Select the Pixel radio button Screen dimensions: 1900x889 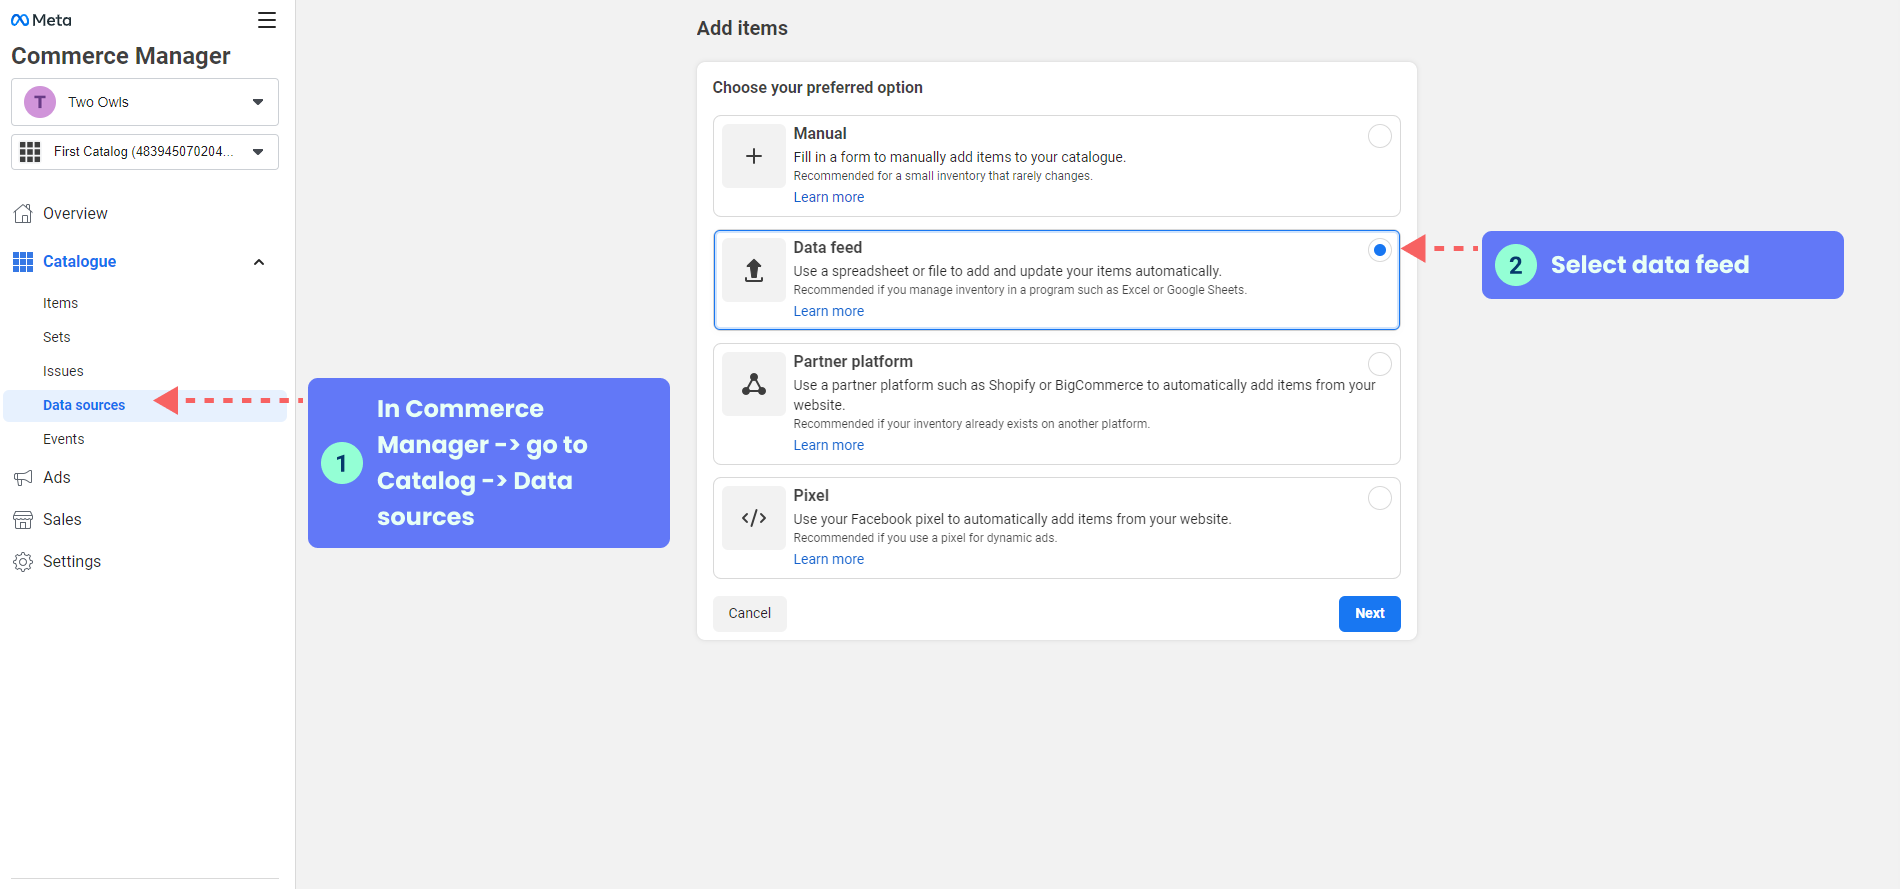[x=1380, y=498]
